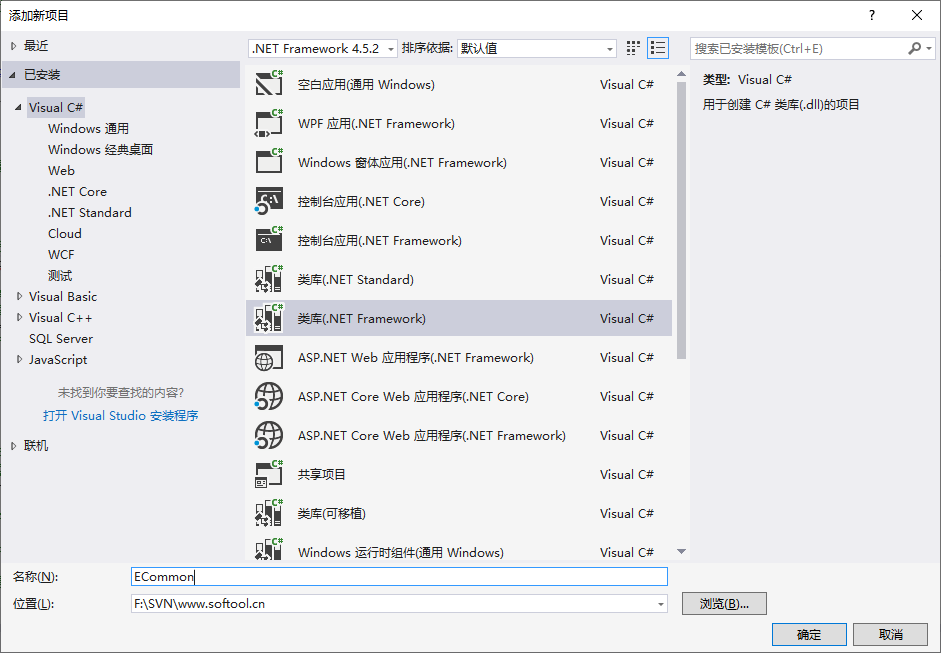941x653 pixels.
Task: Collapse the 已安装 node
Action: pos(13,75)
